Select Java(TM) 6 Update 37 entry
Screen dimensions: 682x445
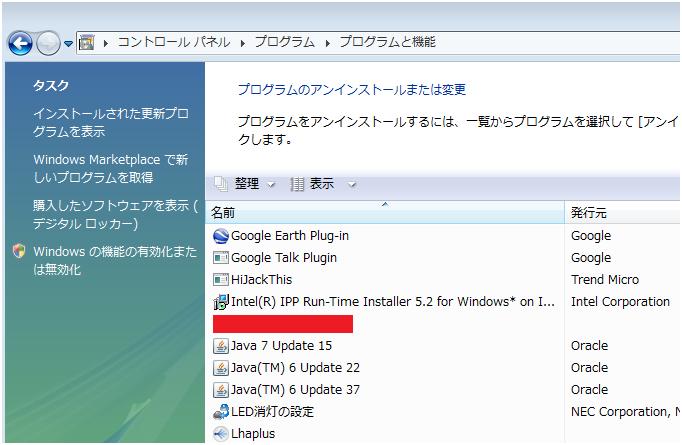295,390
